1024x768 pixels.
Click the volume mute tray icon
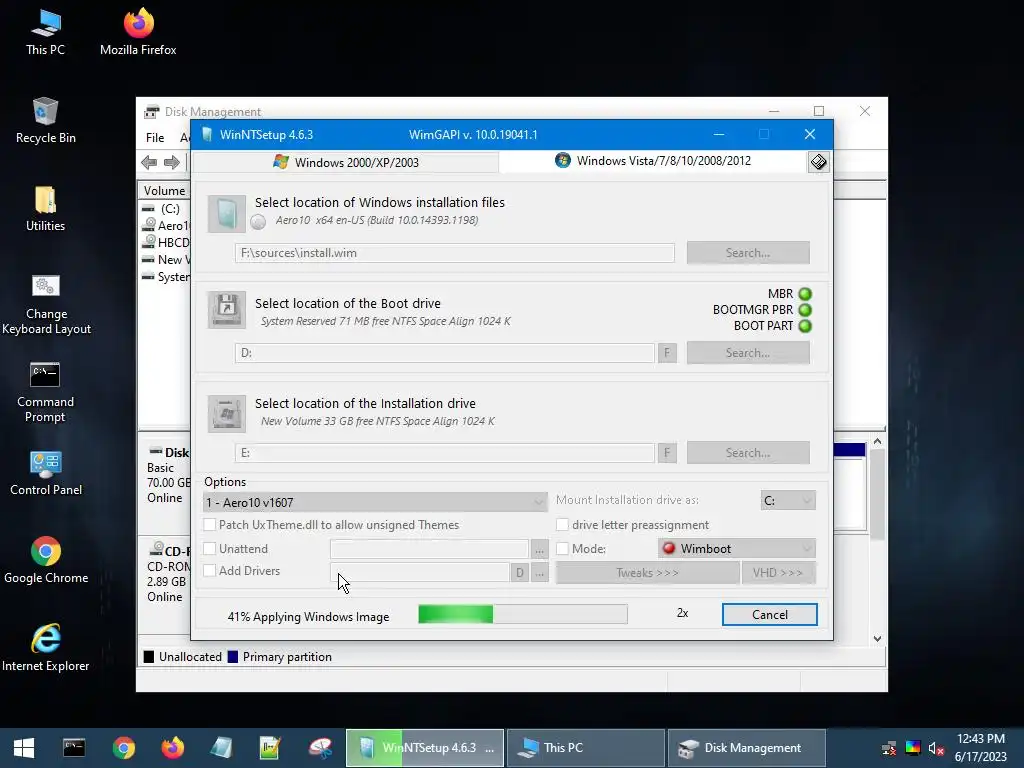[x=936, y=748]
